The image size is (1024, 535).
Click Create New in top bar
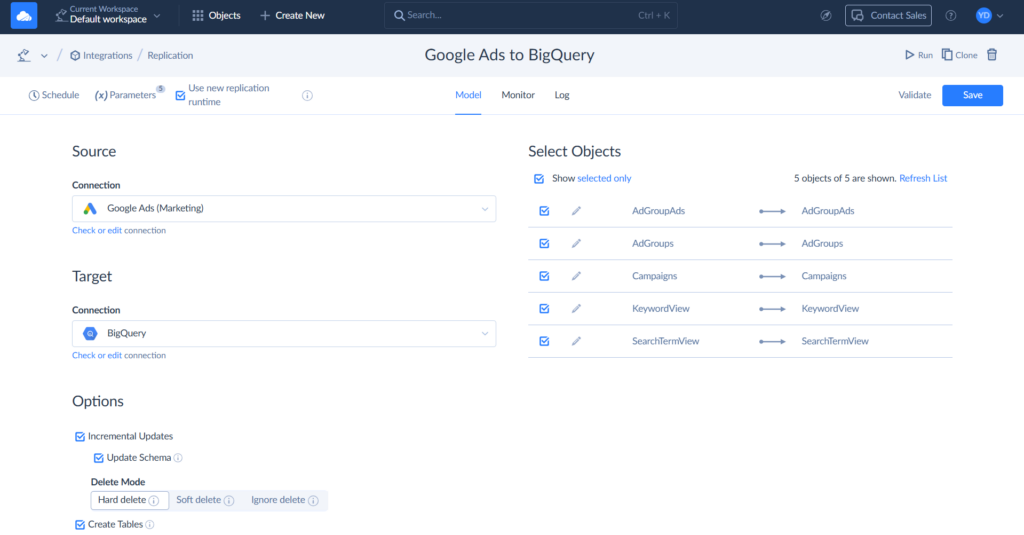[x=292, y=15]
